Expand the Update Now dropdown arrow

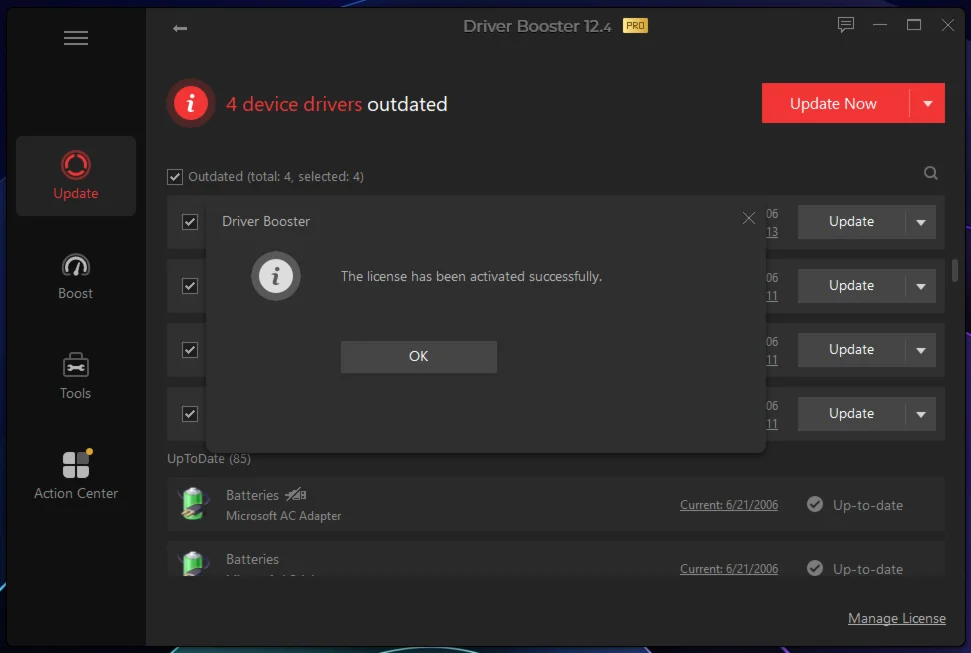pyautogui.click(x=928, y=104)
